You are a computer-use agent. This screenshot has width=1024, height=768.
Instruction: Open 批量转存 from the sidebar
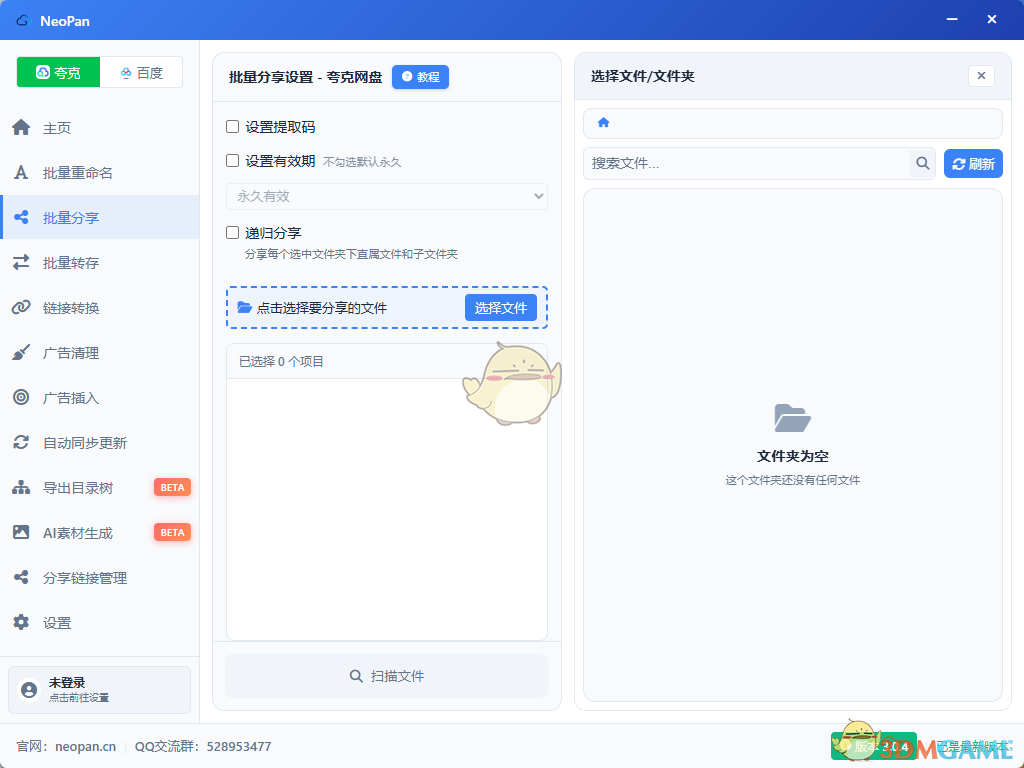point(71,263)
